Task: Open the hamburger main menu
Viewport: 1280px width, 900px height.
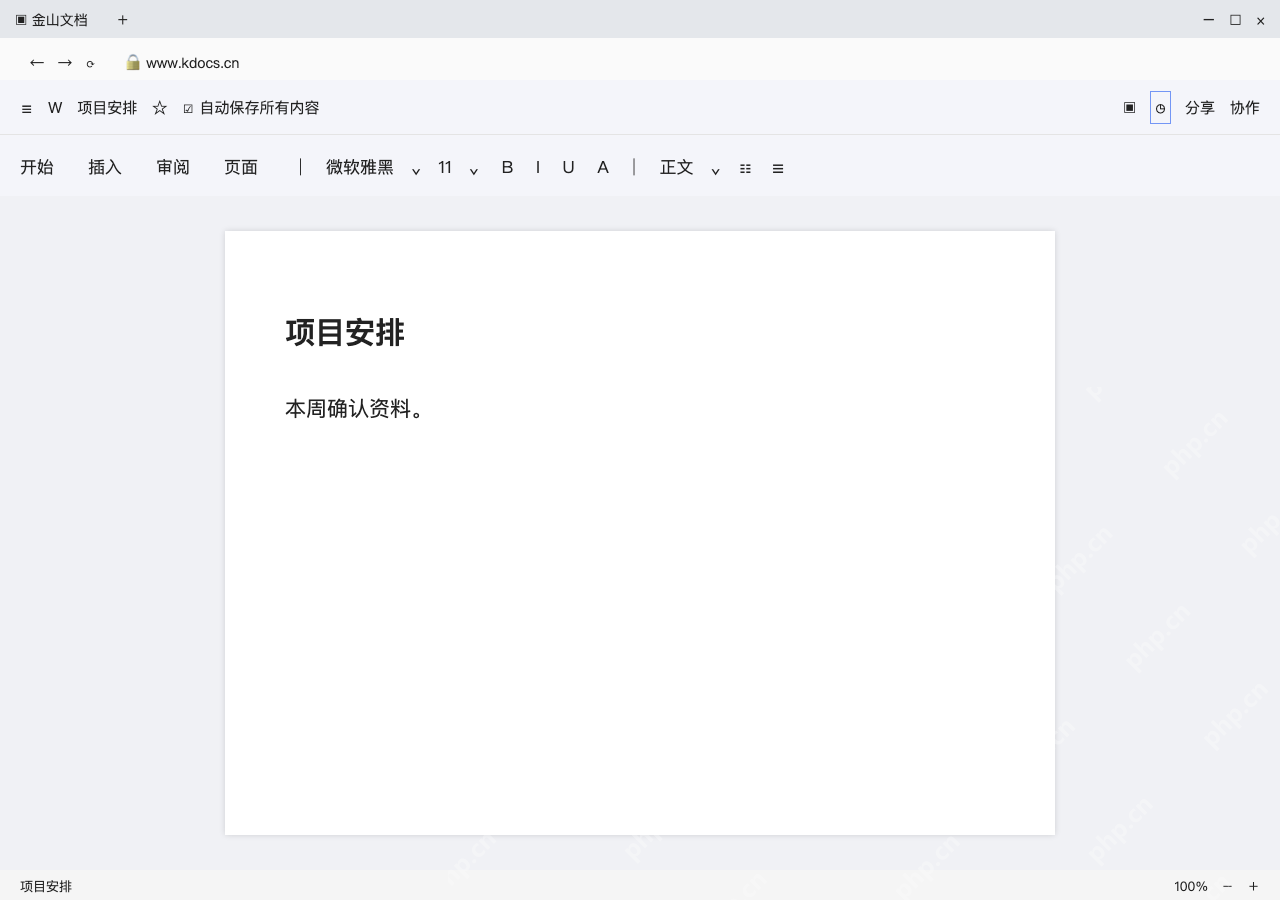Action: [x=26, y=109]
